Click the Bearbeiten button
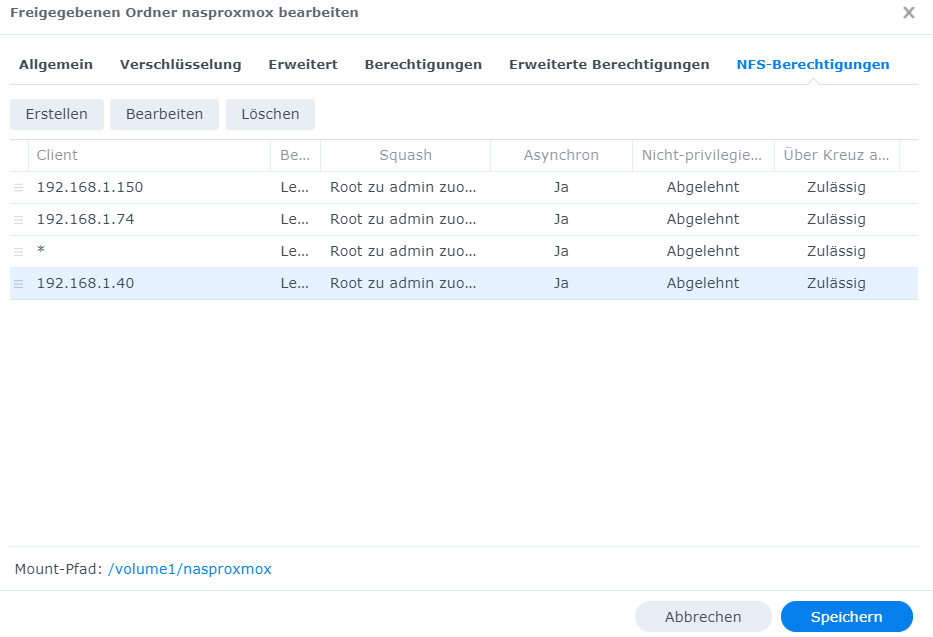The height and width of the screenshot is (637, 933). point(164,114)
